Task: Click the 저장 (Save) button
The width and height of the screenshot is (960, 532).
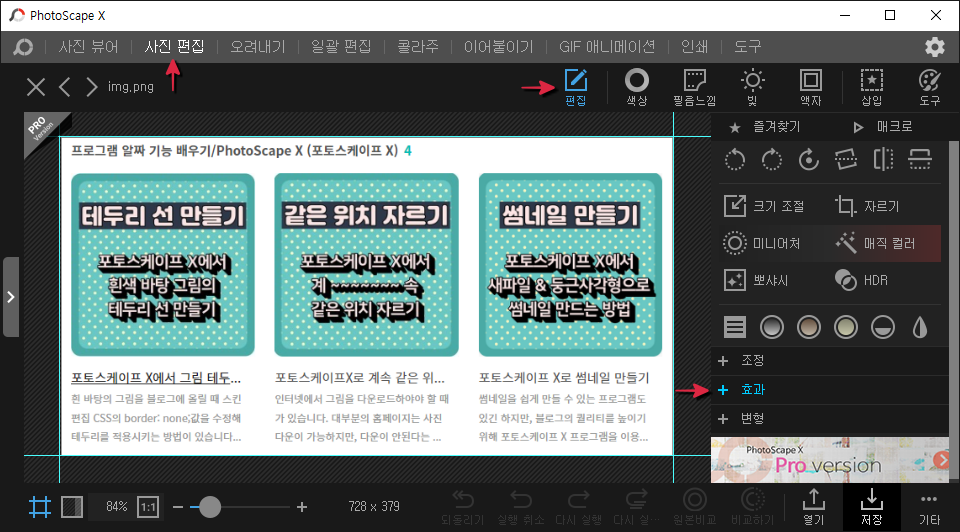Action: point(872,508)
